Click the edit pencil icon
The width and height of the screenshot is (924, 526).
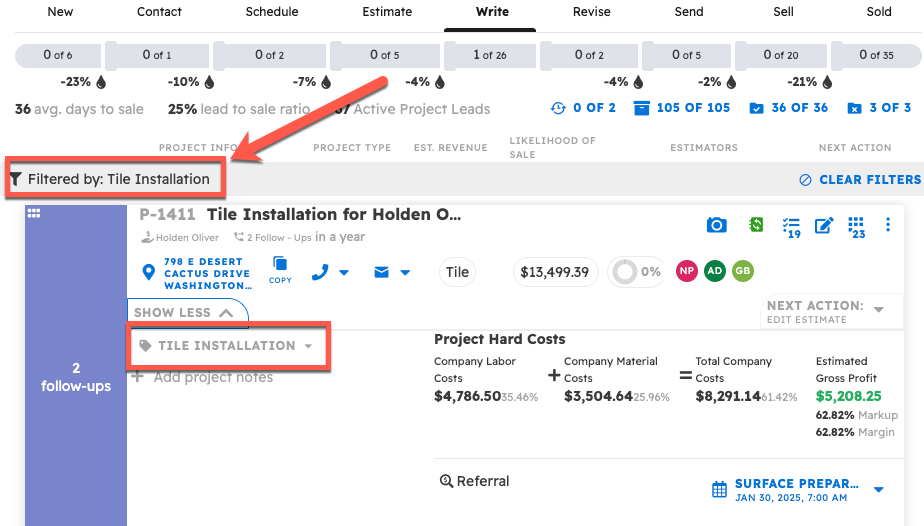pos(823,225)
